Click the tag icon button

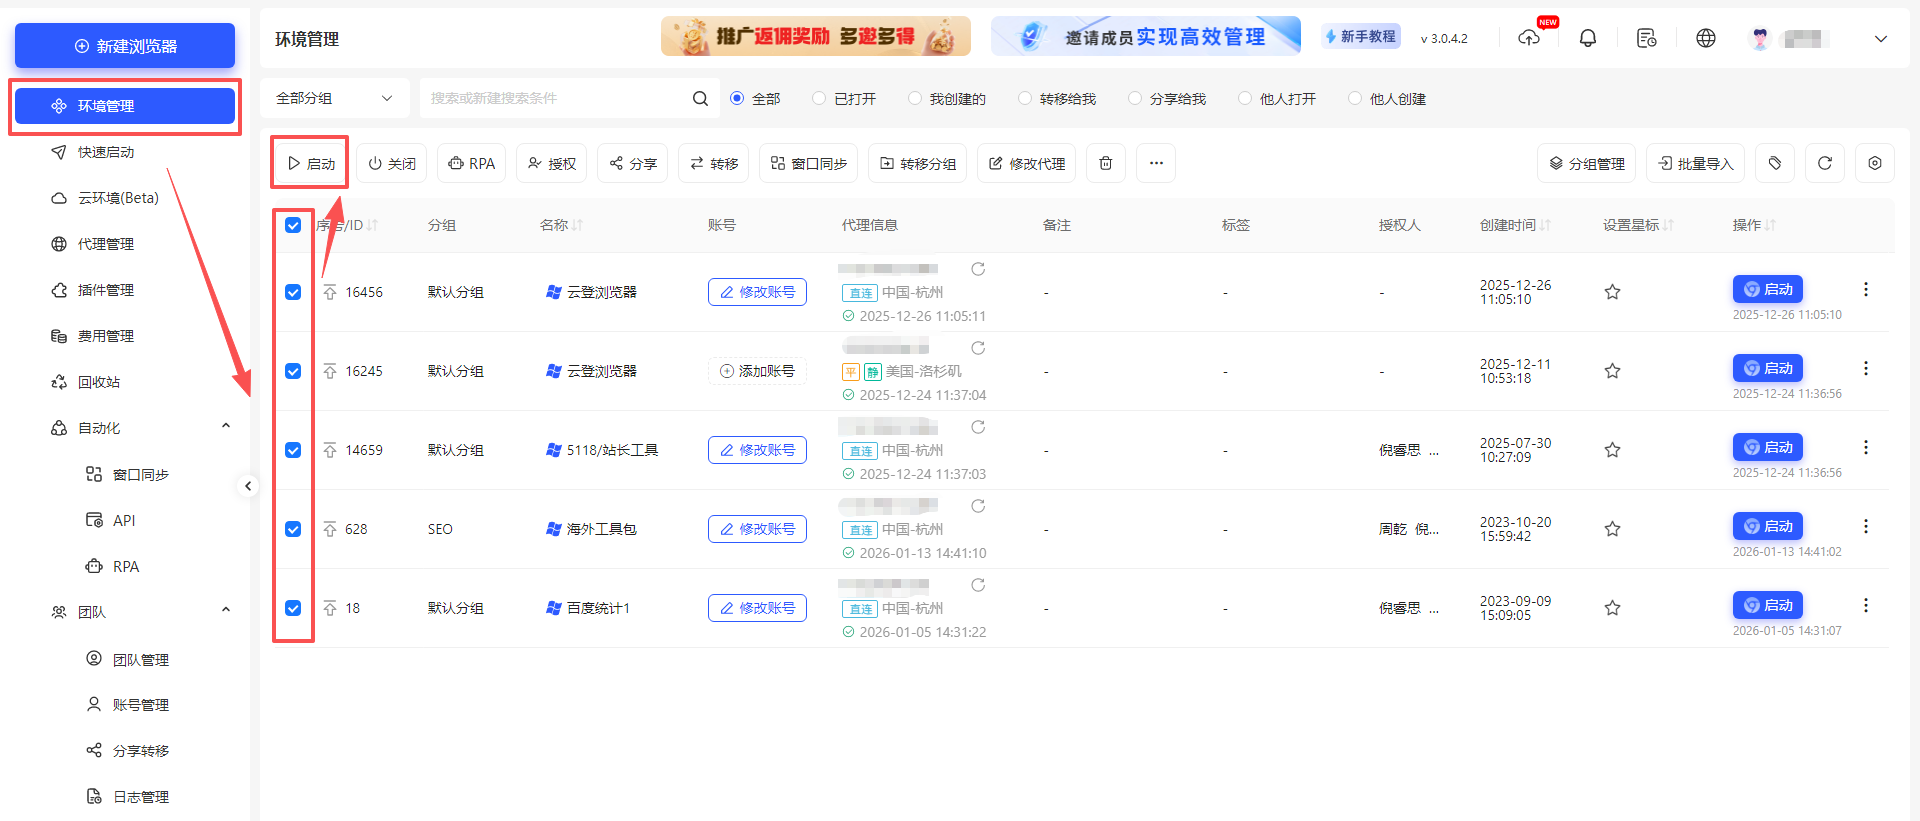[x=1775, y=163]
